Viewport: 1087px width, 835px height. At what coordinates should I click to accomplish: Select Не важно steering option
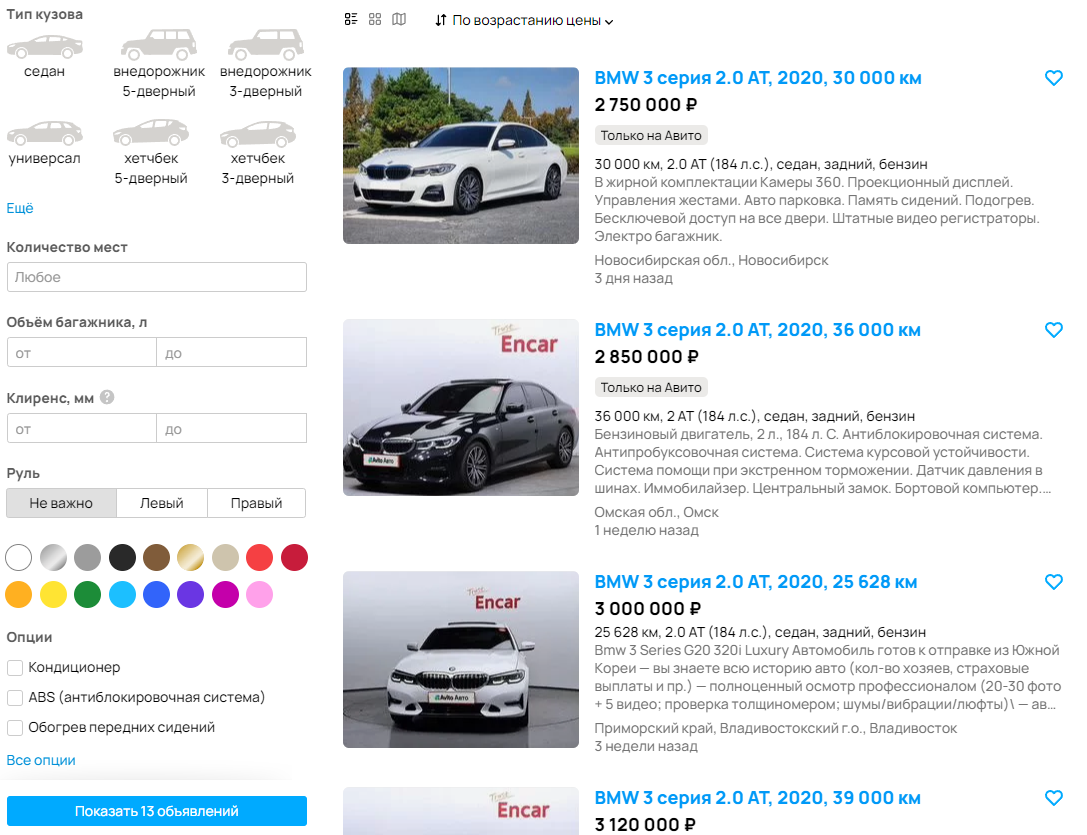pos(61,503)
